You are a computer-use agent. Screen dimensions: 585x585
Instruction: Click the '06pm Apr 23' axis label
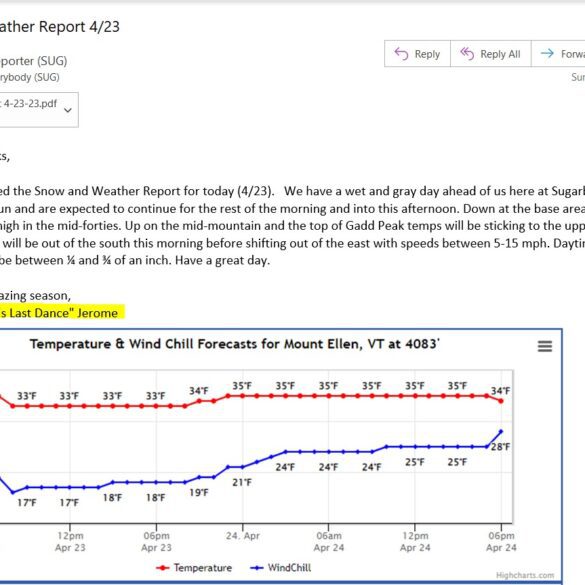(x=156, y=541)
